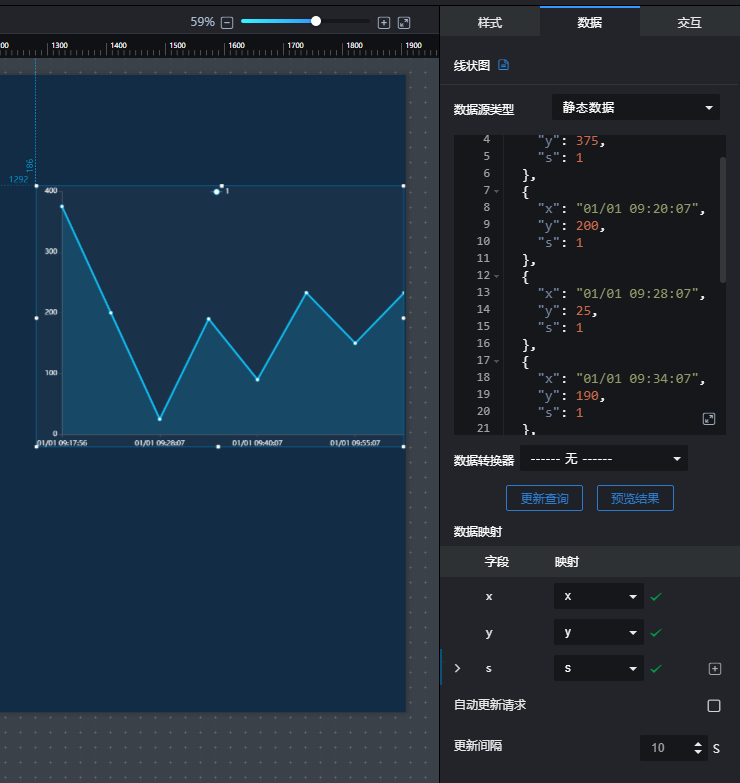Click the code editor vertical scrollbar

(723, 220)
